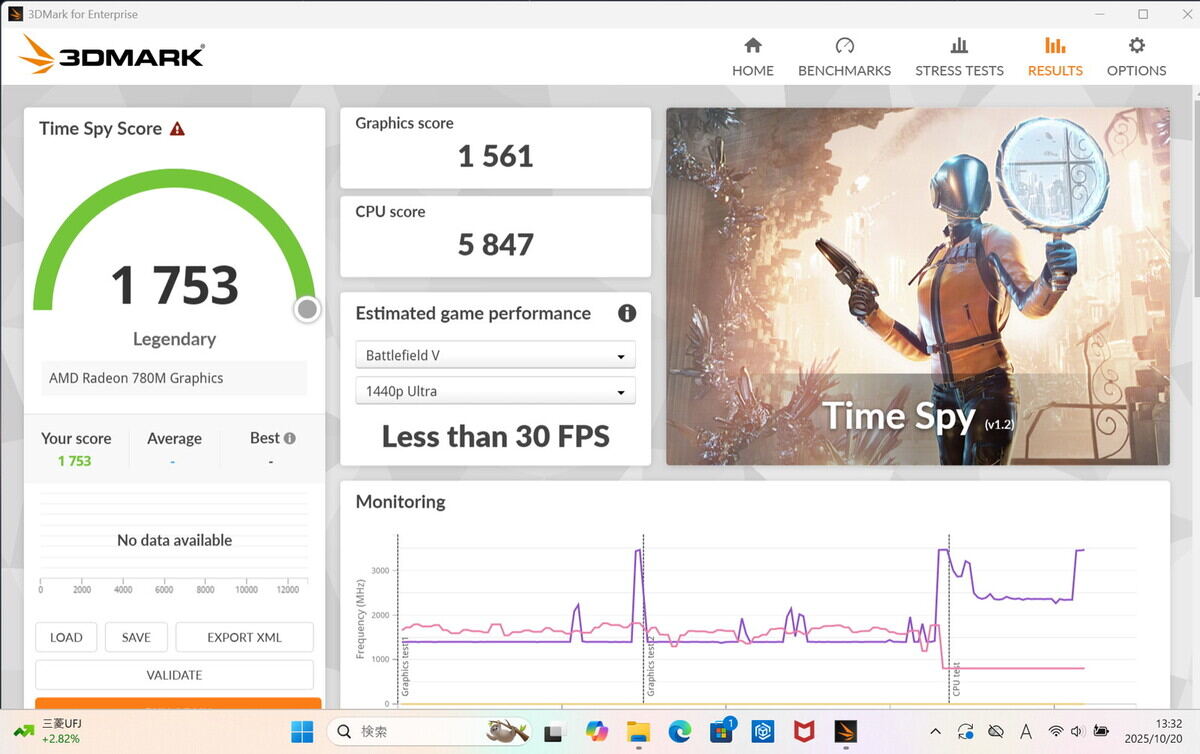This screenshot has width=1200, height=754.
Task: Open the 1440p Ultra quality dropdown
Action: [495, 390]
